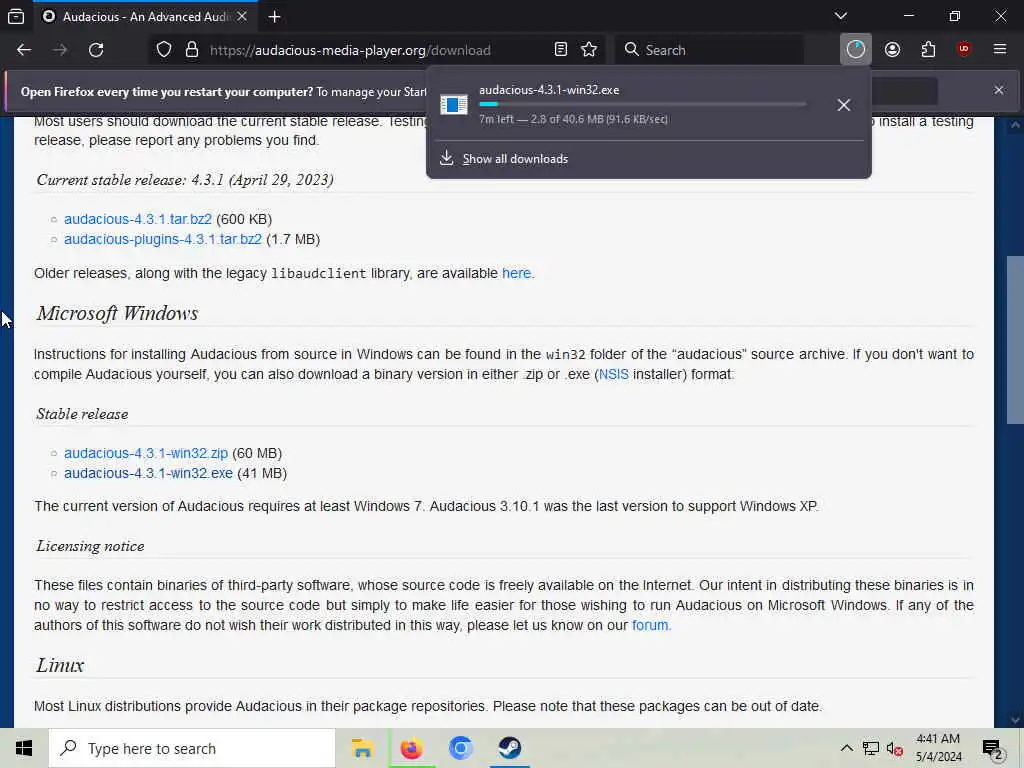Open the network status tray icon
This screenshot has height=768, width=1024.
pos(871,748)
